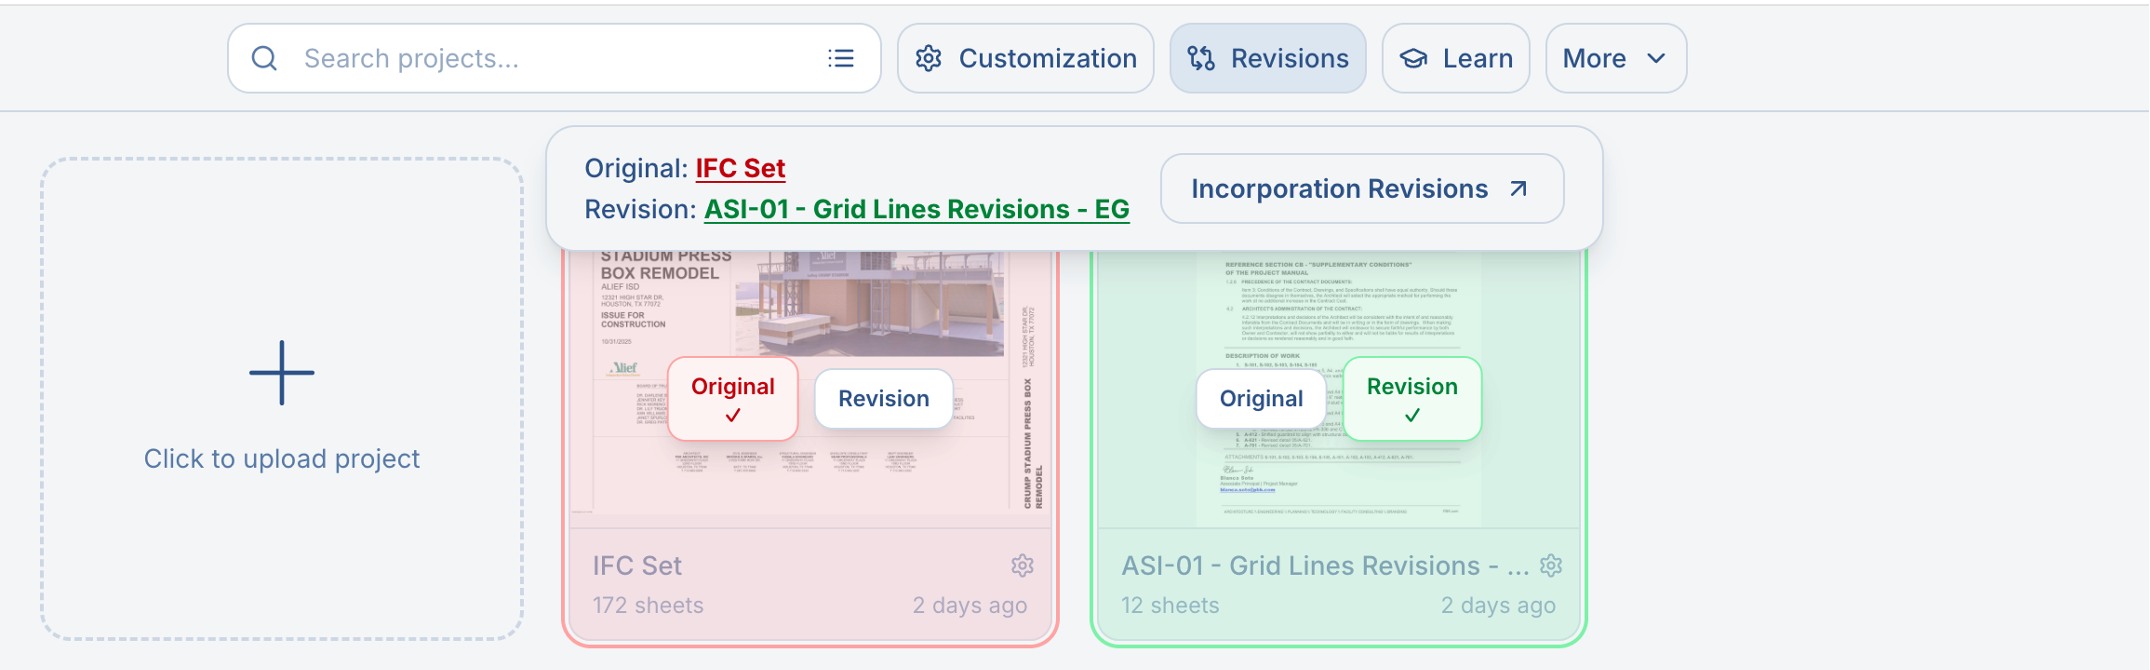Mark the ASI-01 card as Original
Image resolution: width=2150 pixels, height=670 pixels.
point(1261,399)
